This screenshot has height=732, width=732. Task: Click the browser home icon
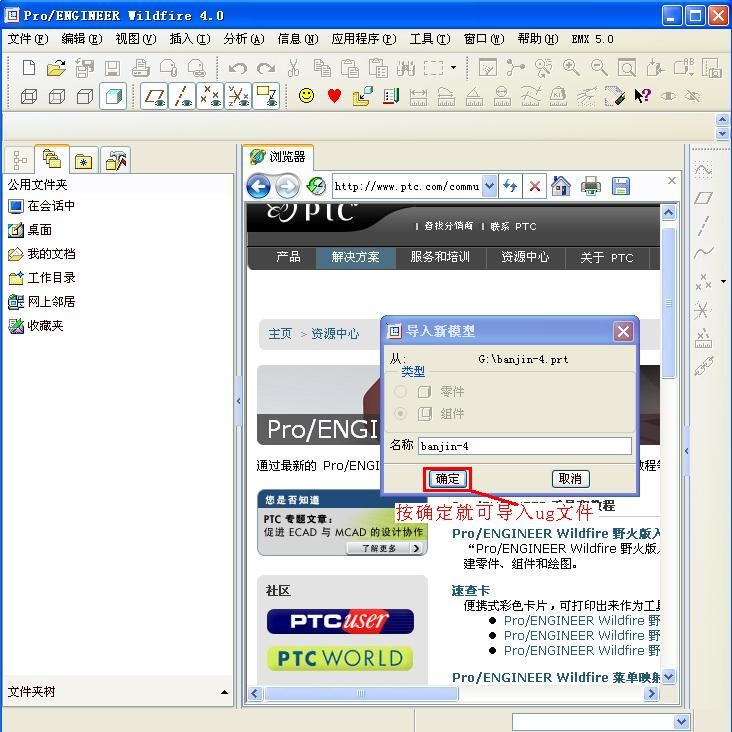tap(561, 186)
